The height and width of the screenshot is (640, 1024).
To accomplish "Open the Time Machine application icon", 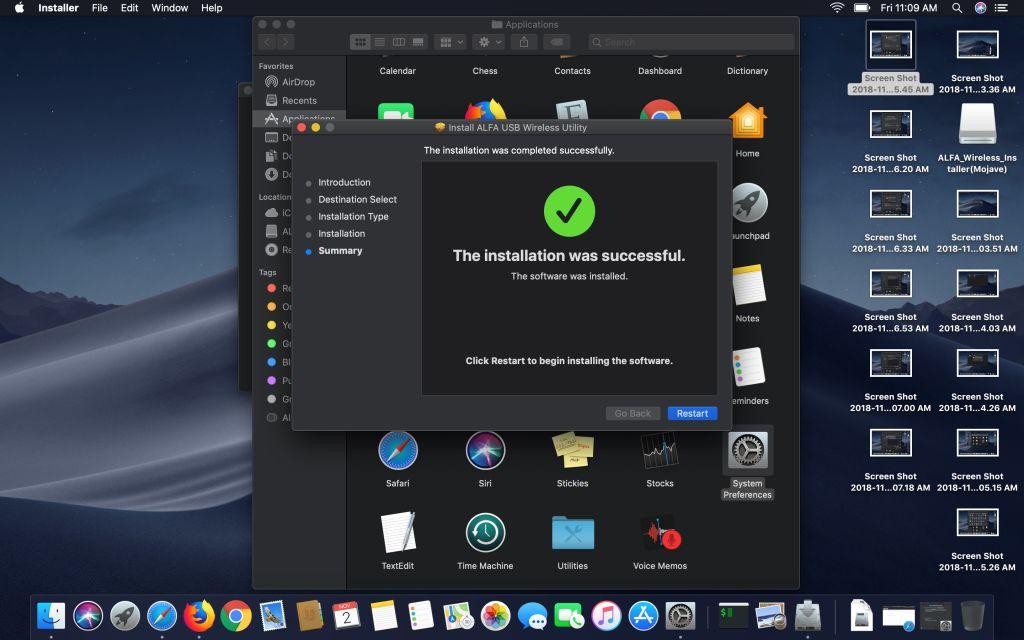I will tap(485, 533).
